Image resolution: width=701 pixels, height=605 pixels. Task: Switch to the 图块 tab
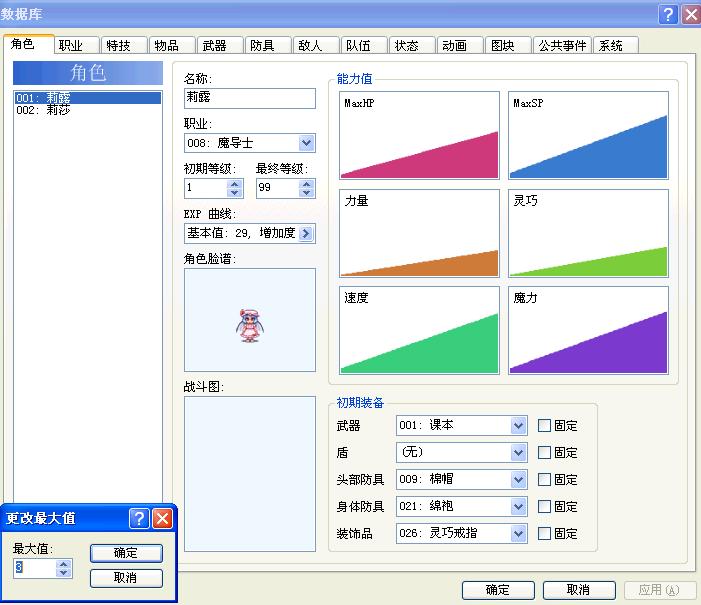point(508,46)
